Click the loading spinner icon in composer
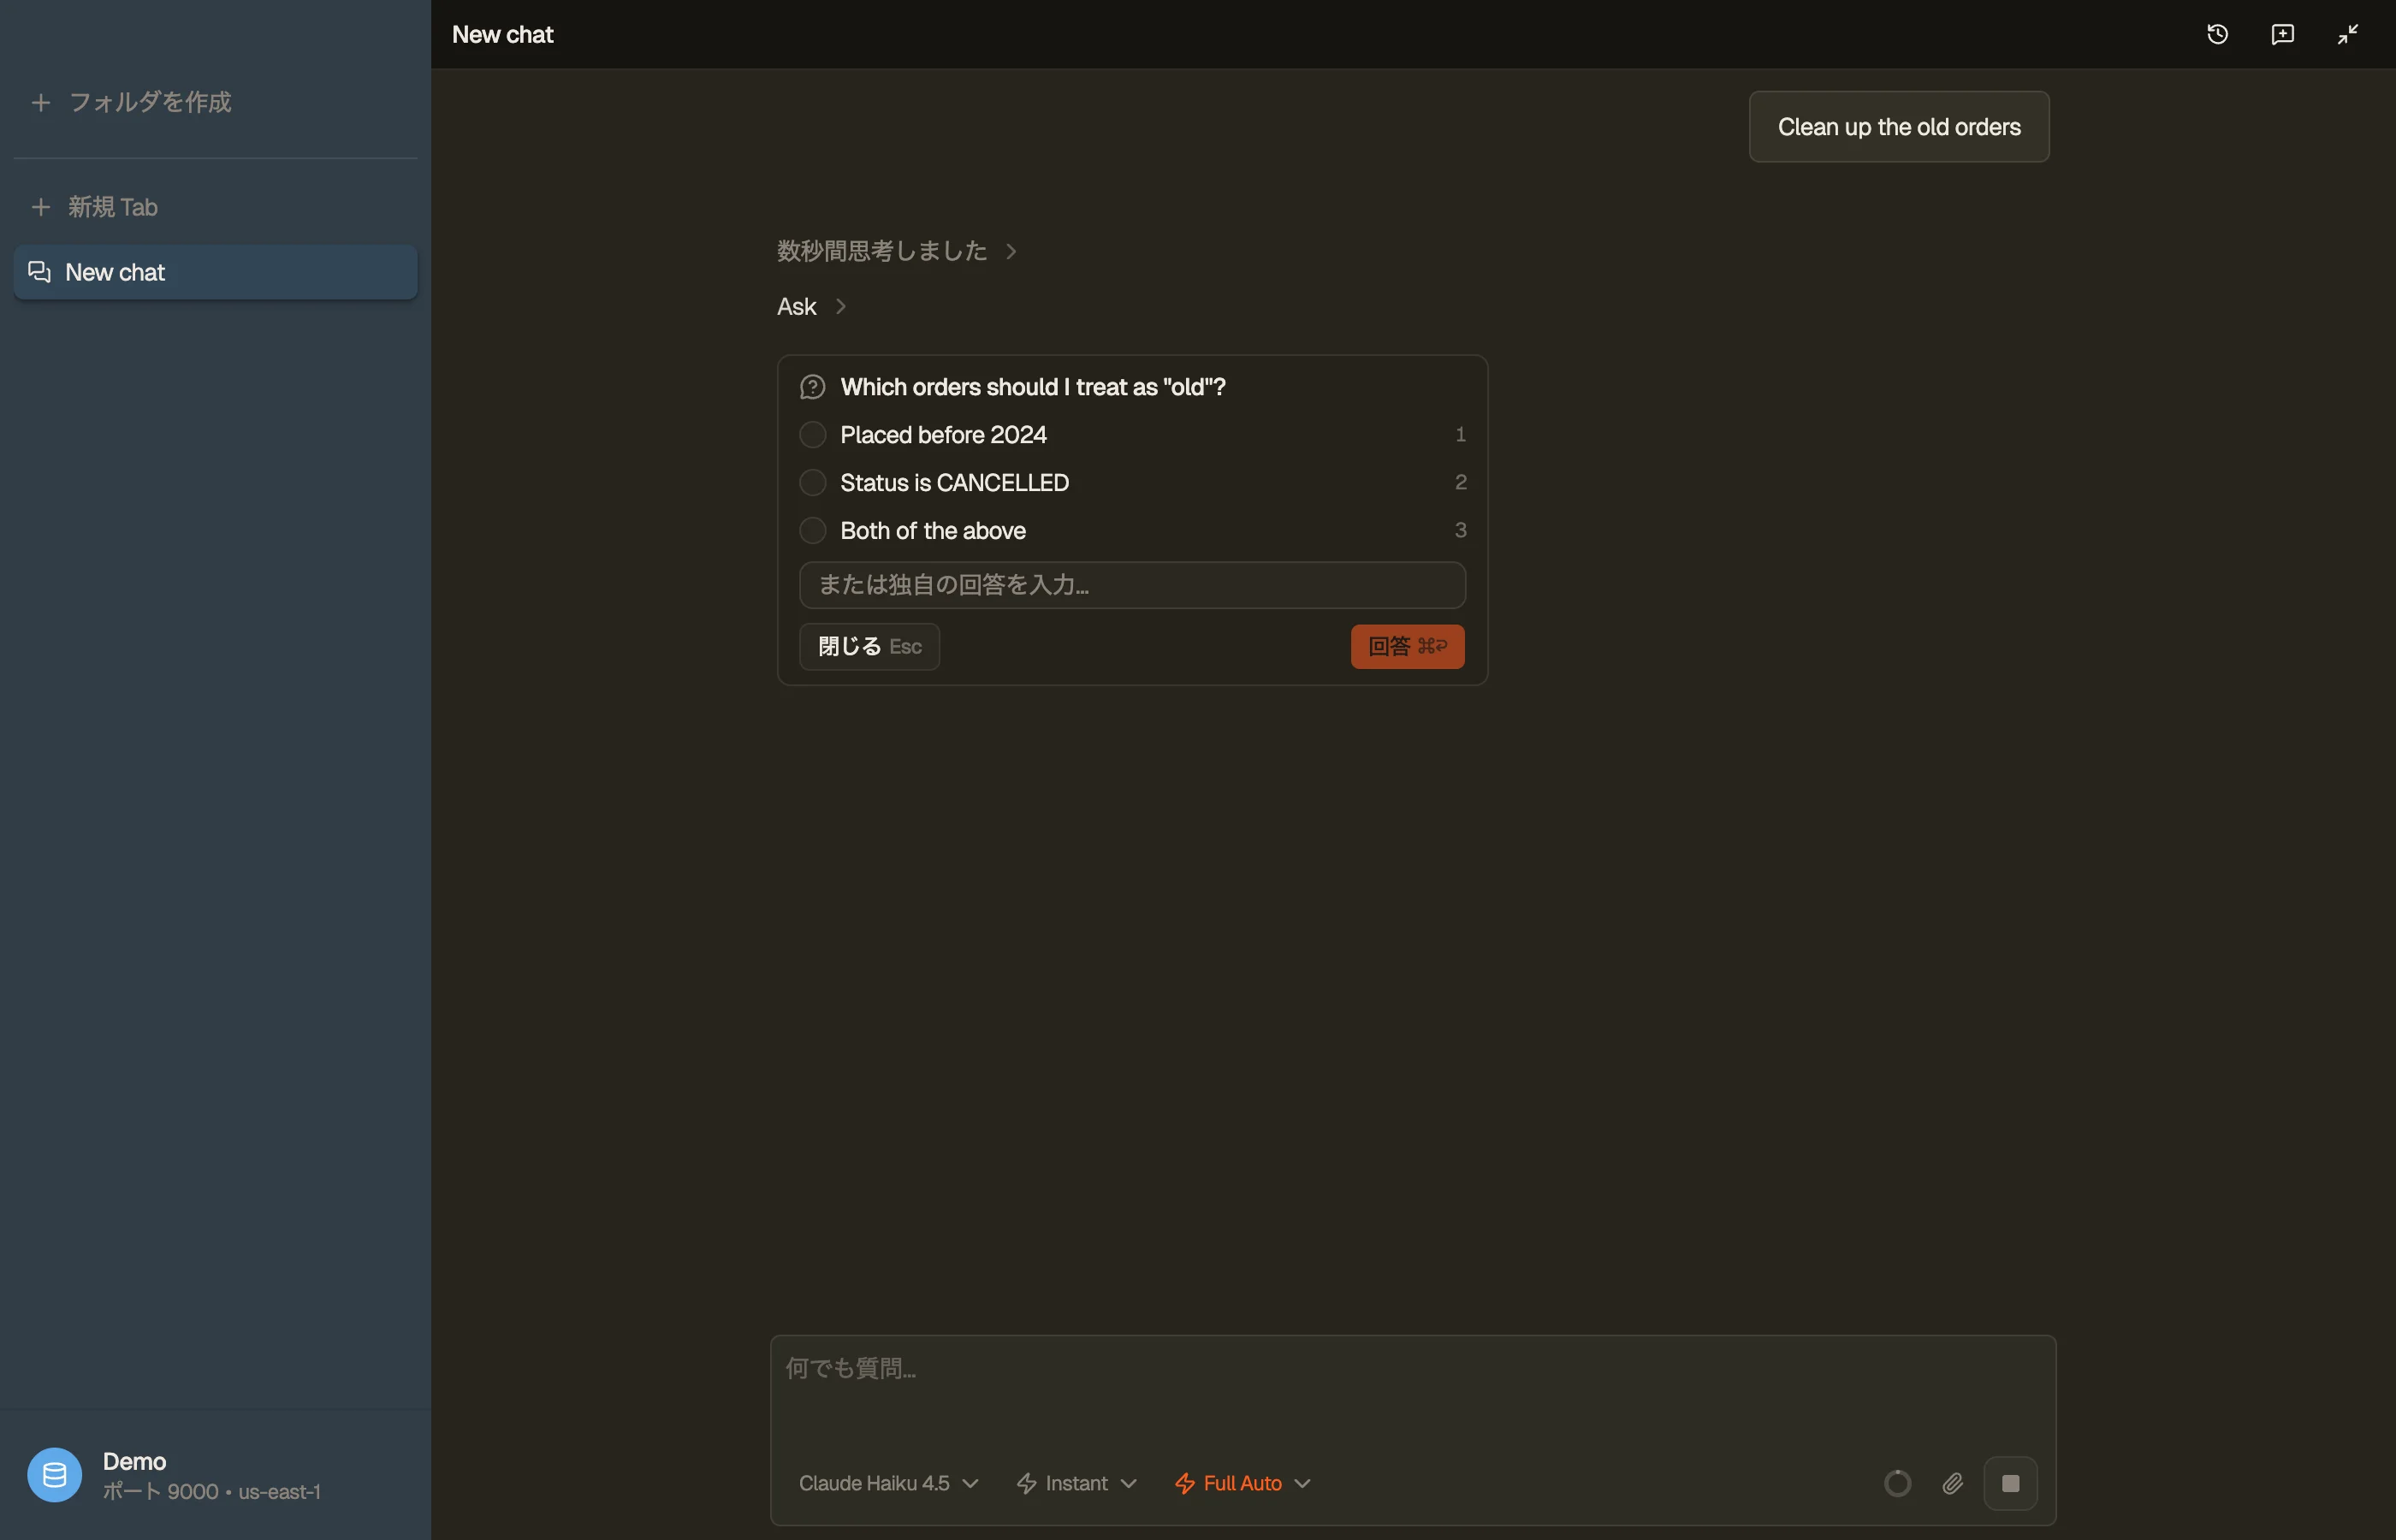Screen dimensions: 2396x1540 [x=1897, y=1483]
